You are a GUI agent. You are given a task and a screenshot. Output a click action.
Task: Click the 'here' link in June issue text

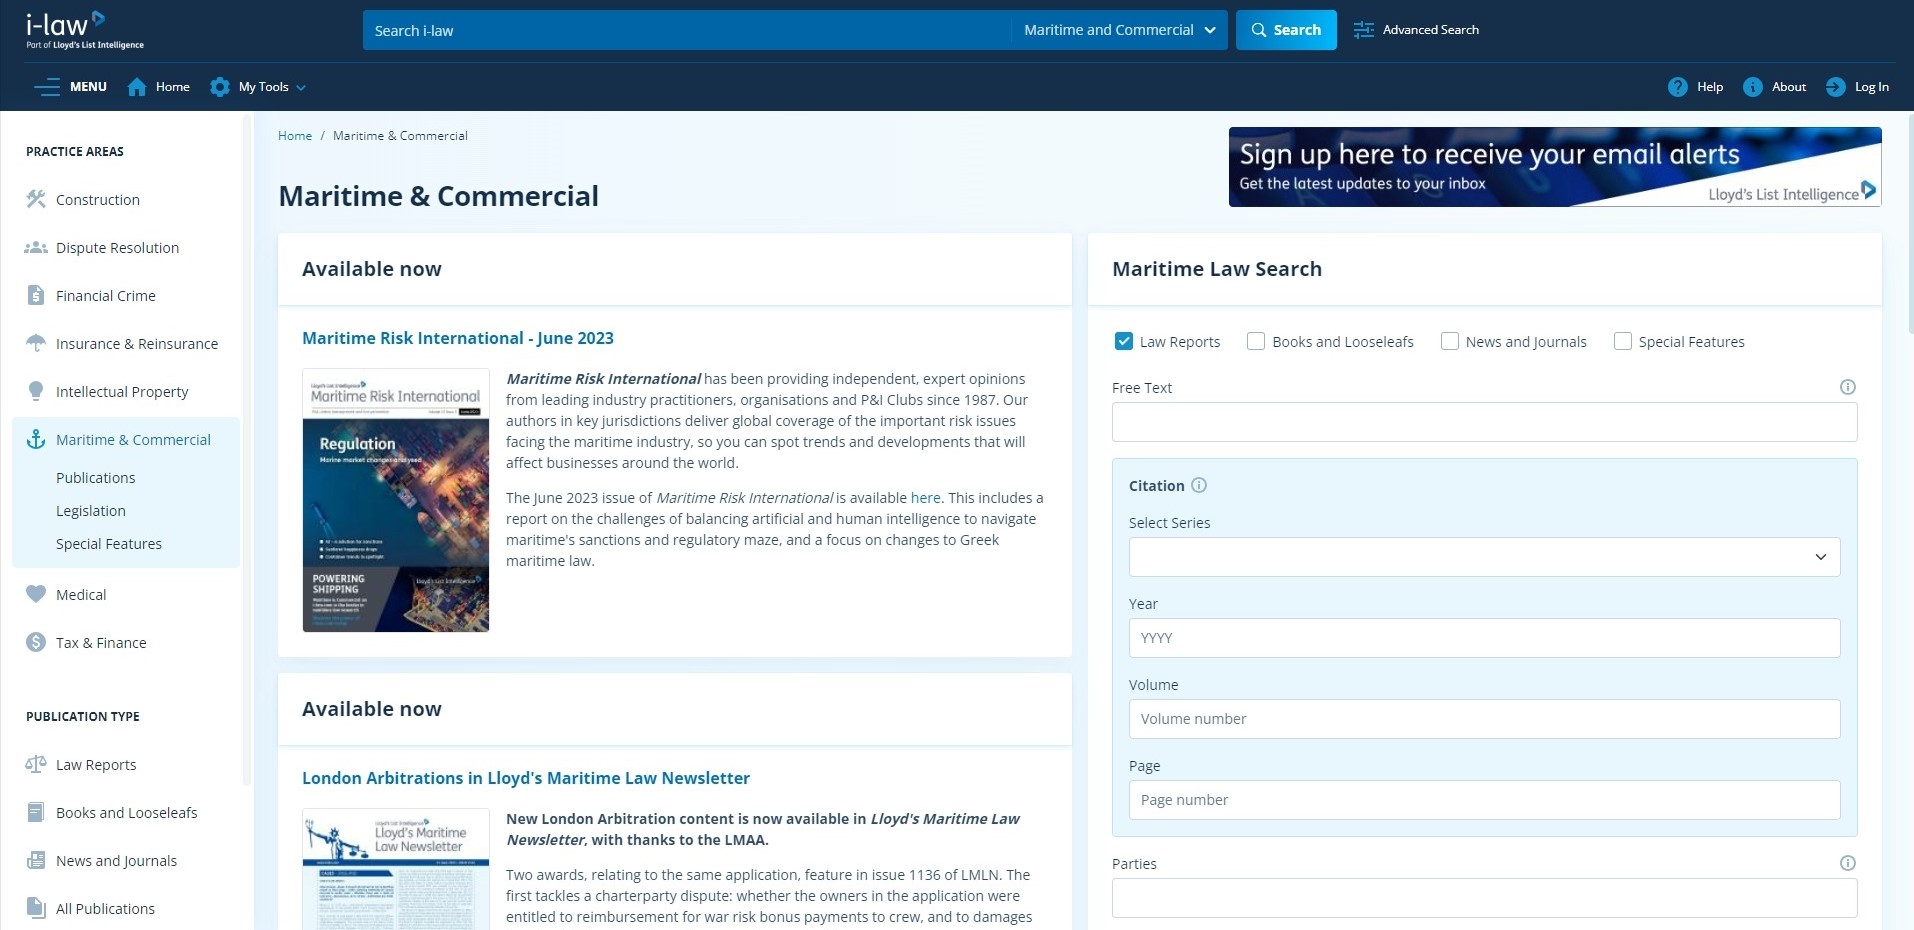[x=925, y=498]
